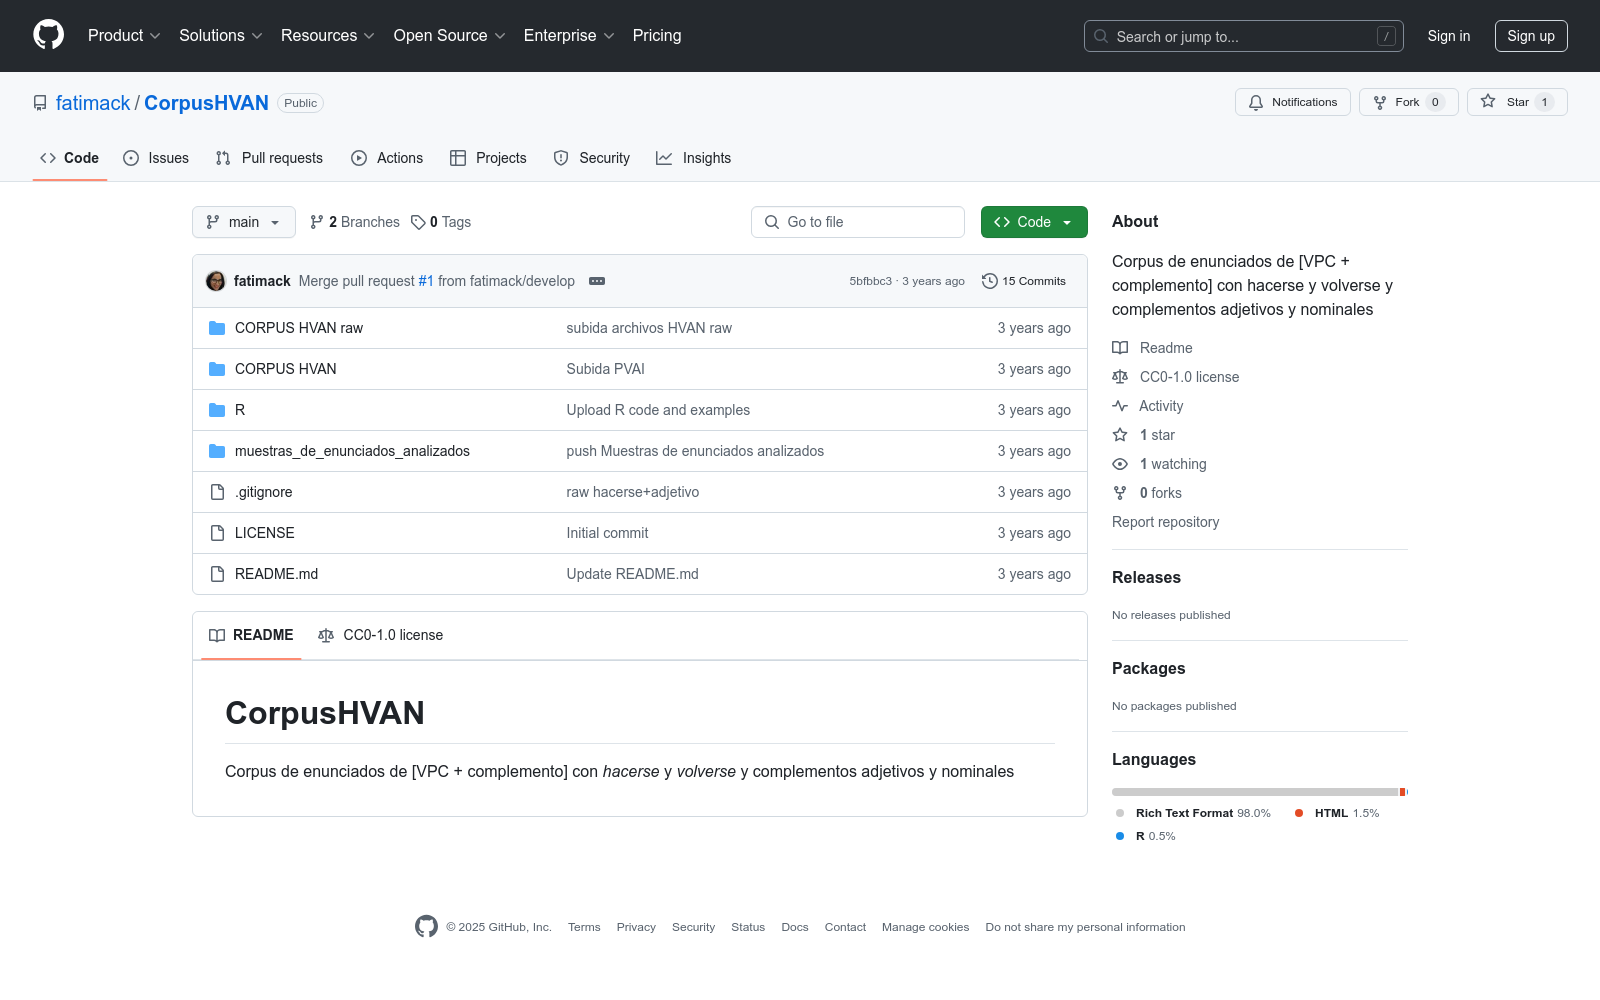Image resolution: width=1600 pixels, height=1000 pixels.
Task: Click the languages bar gray Rich Text segment
Action: (x=1255, y=792)
